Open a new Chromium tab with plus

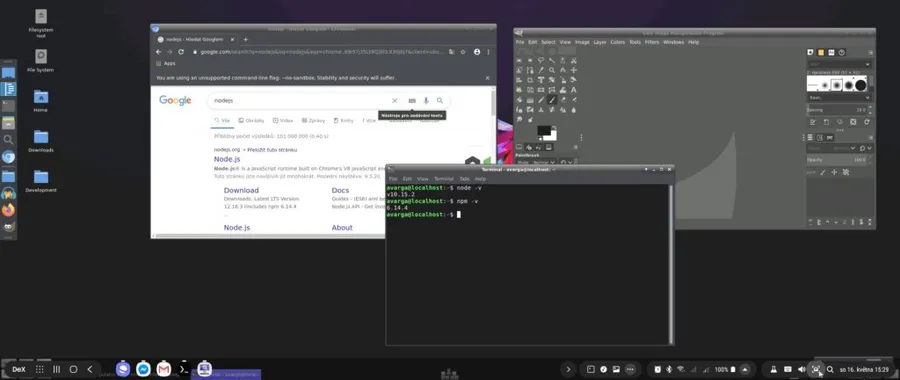pos(246,39)
